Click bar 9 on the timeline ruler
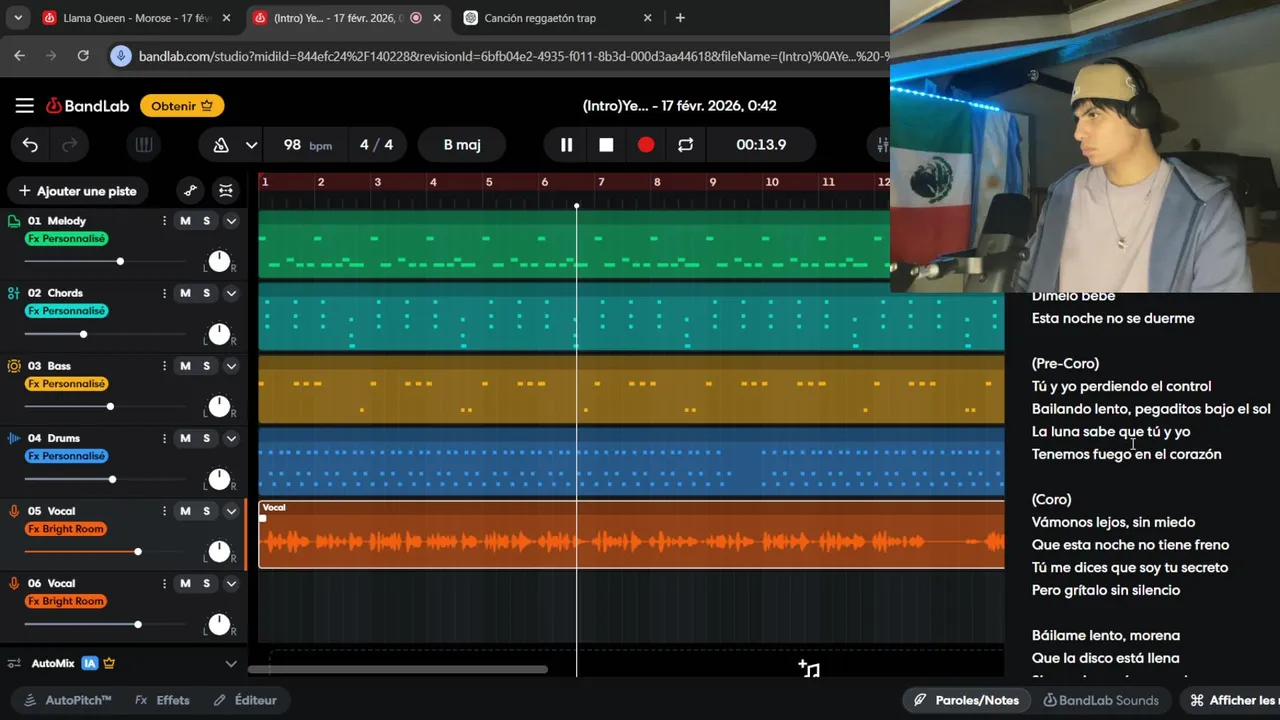 click(713, 182)
